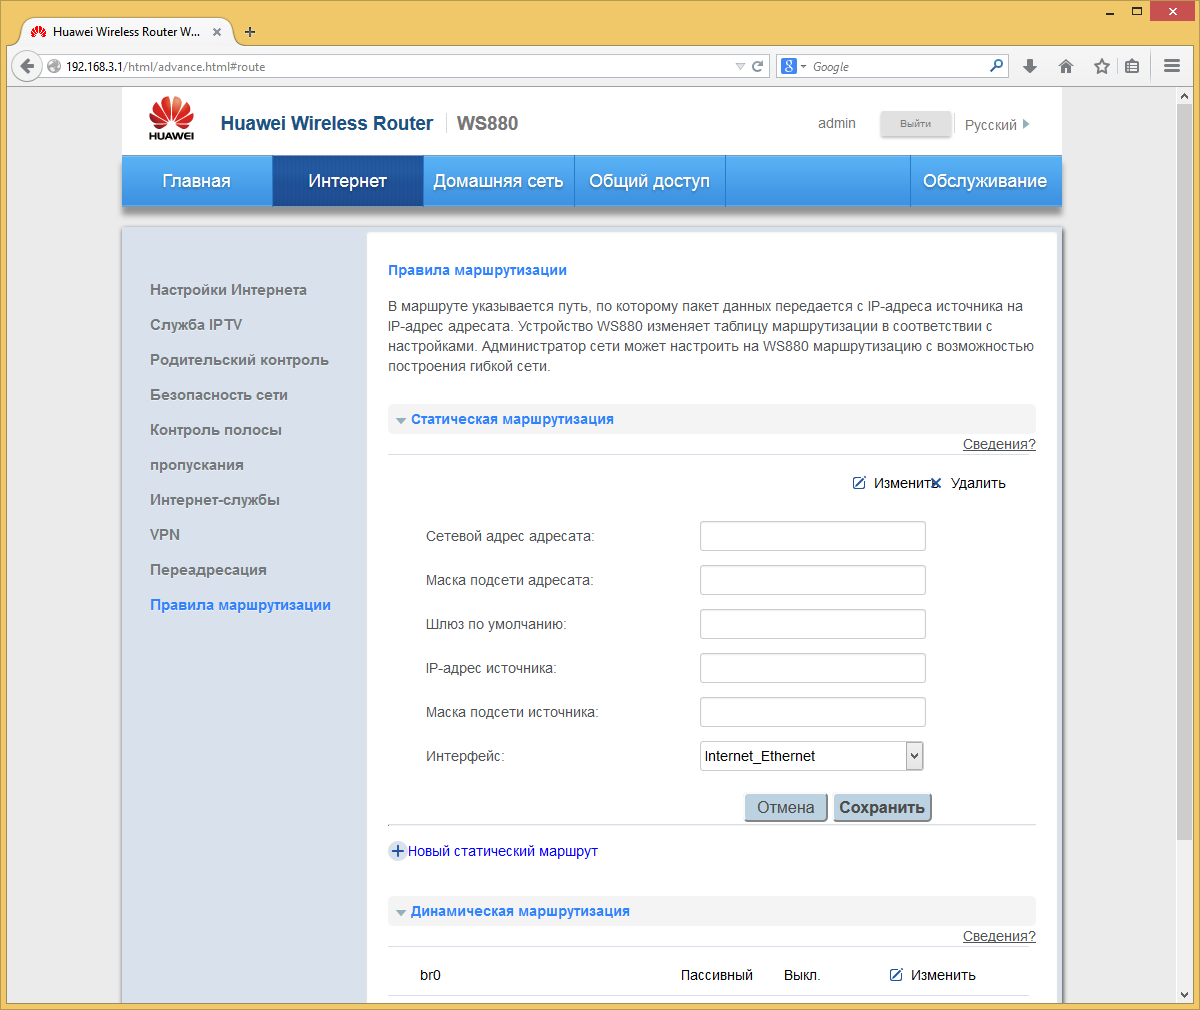1200x1010 pixels.
Task: Open the Интерфейс Internet_Ethernet dropdown
Action: point(812,756)
